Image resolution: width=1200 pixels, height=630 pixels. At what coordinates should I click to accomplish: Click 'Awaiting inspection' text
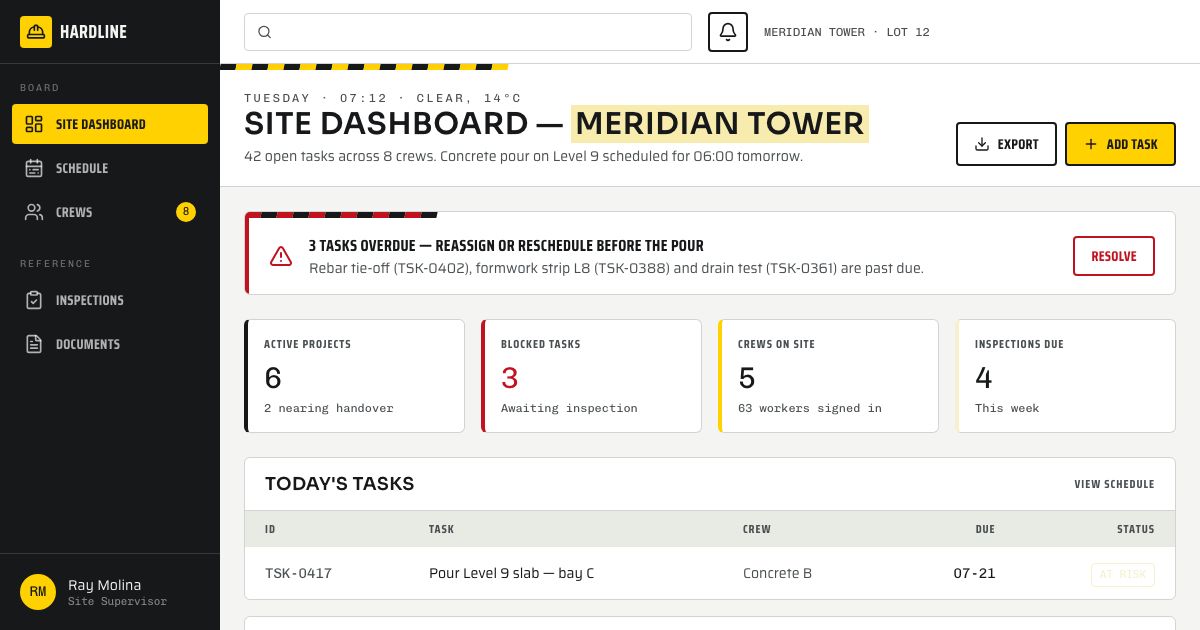click(x=569, y=408)
